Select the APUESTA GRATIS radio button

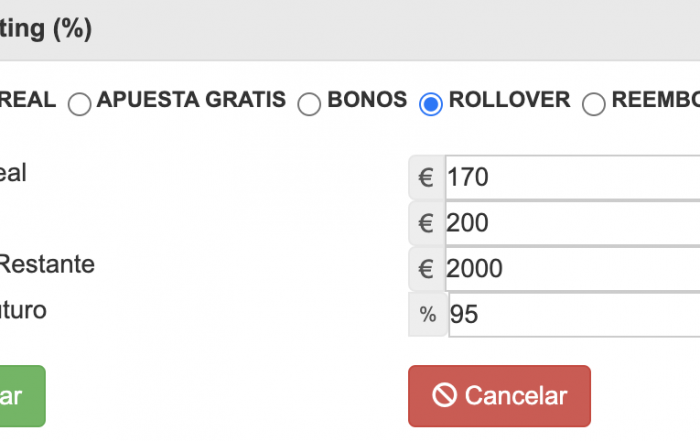(x=79, y=104)
